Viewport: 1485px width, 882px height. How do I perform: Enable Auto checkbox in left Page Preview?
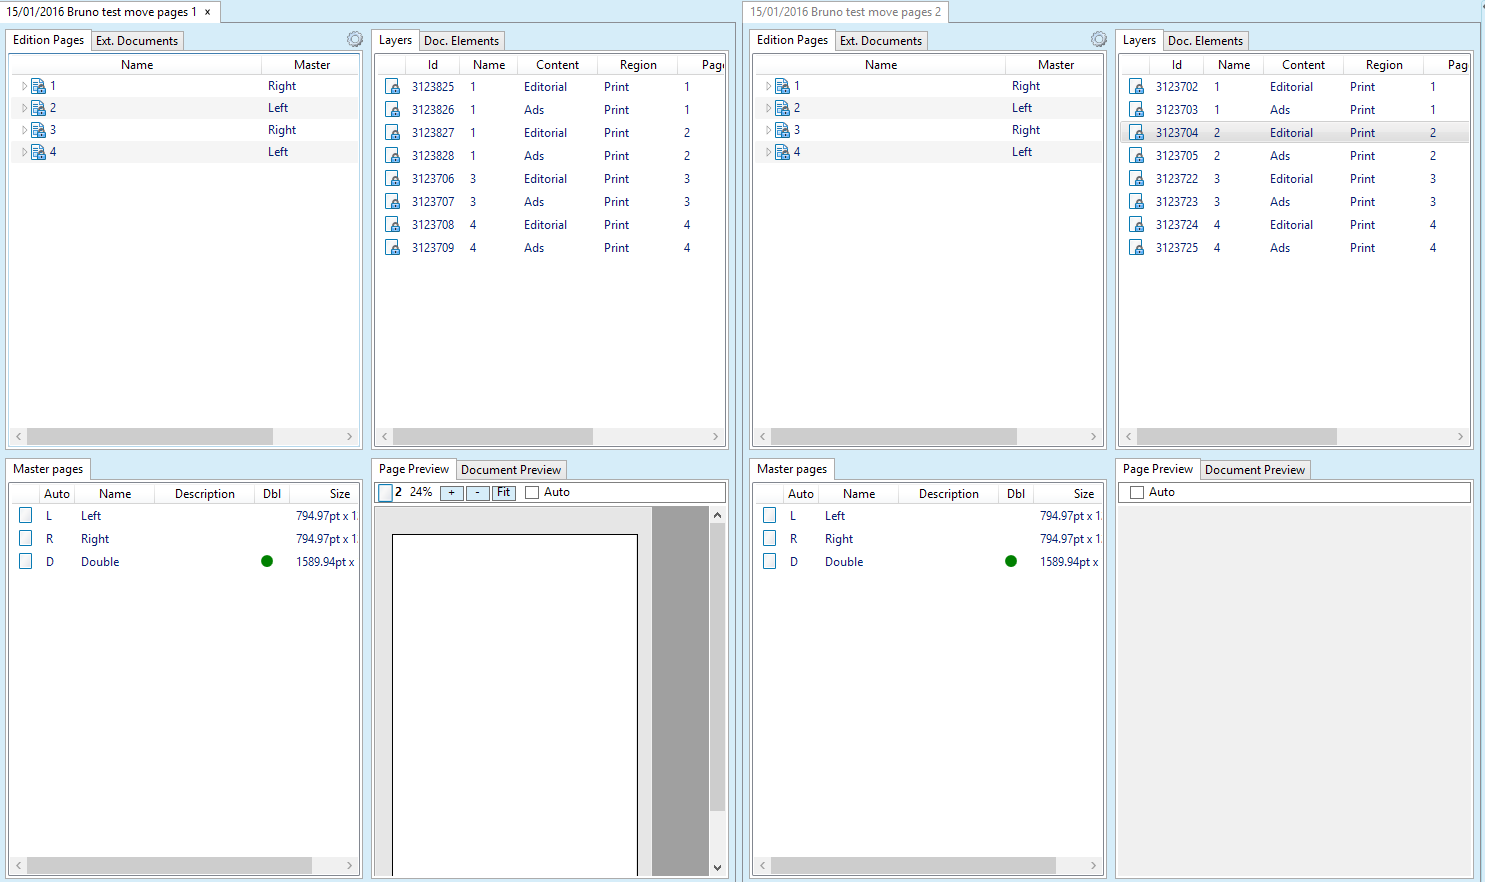(532, 492)
